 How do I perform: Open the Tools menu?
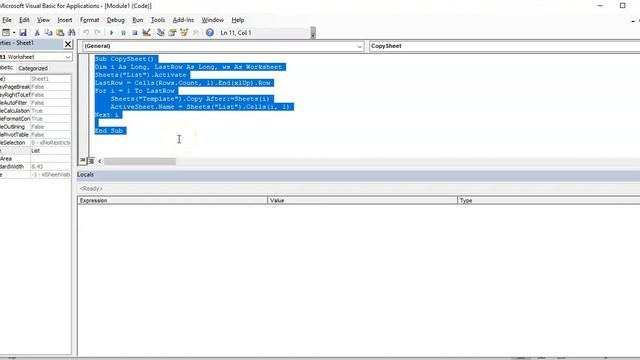pos(158,20)
